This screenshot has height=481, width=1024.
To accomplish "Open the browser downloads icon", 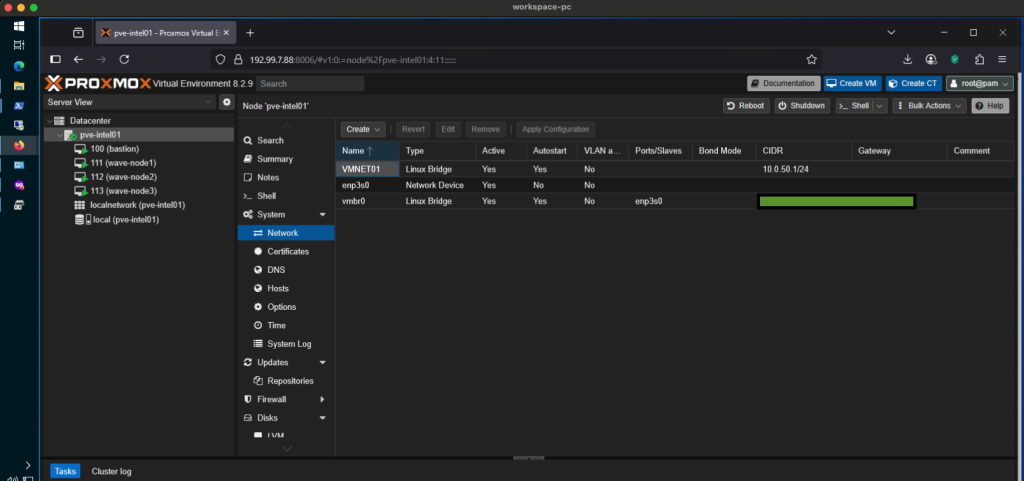I will click(907, 59).
